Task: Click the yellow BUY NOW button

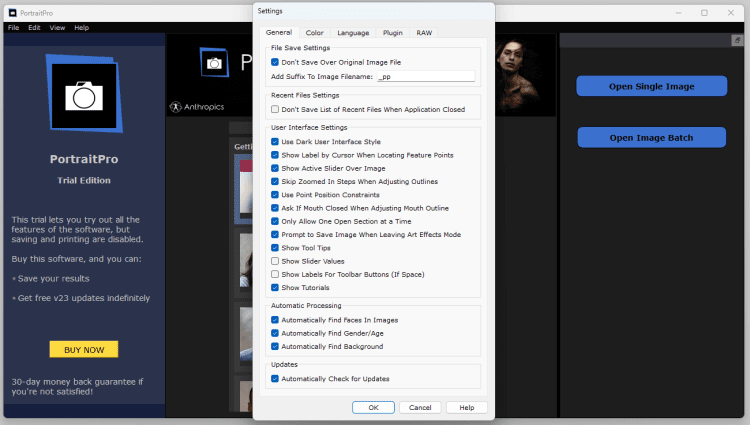Action: point(84,349)
